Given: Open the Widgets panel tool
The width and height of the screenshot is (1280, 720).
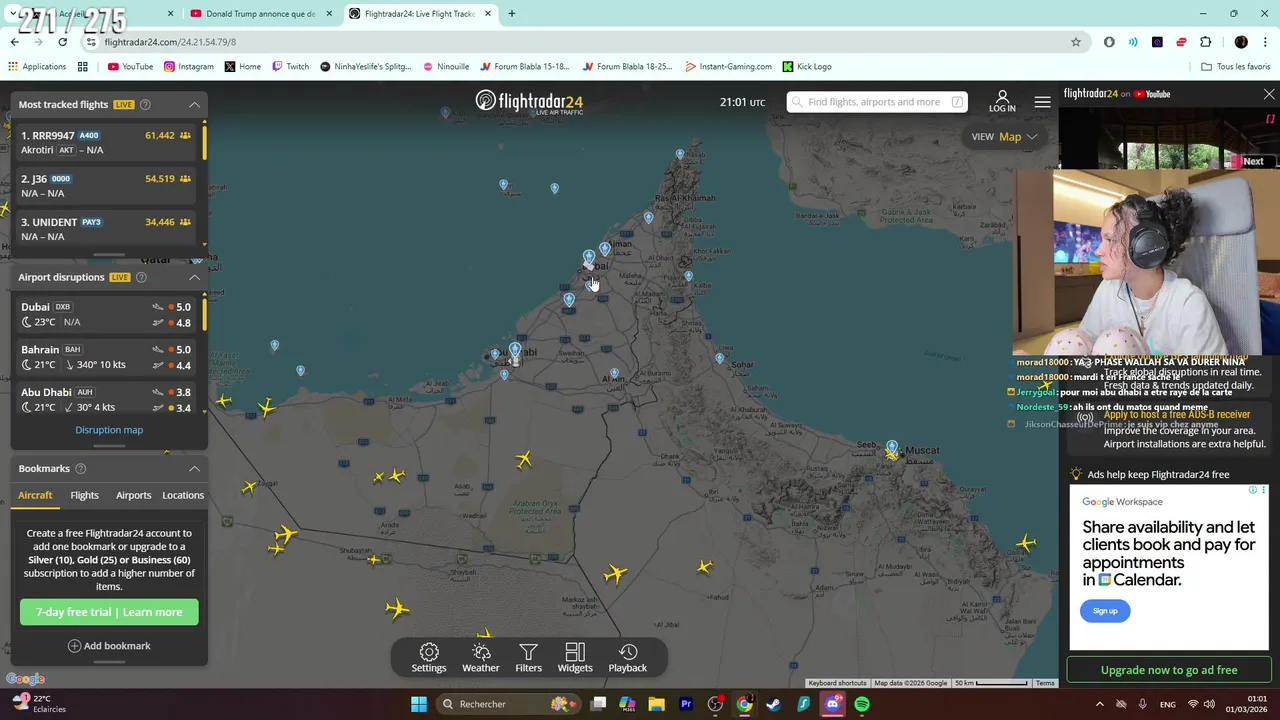Looking at the screenshot, I should coord(575,657).
